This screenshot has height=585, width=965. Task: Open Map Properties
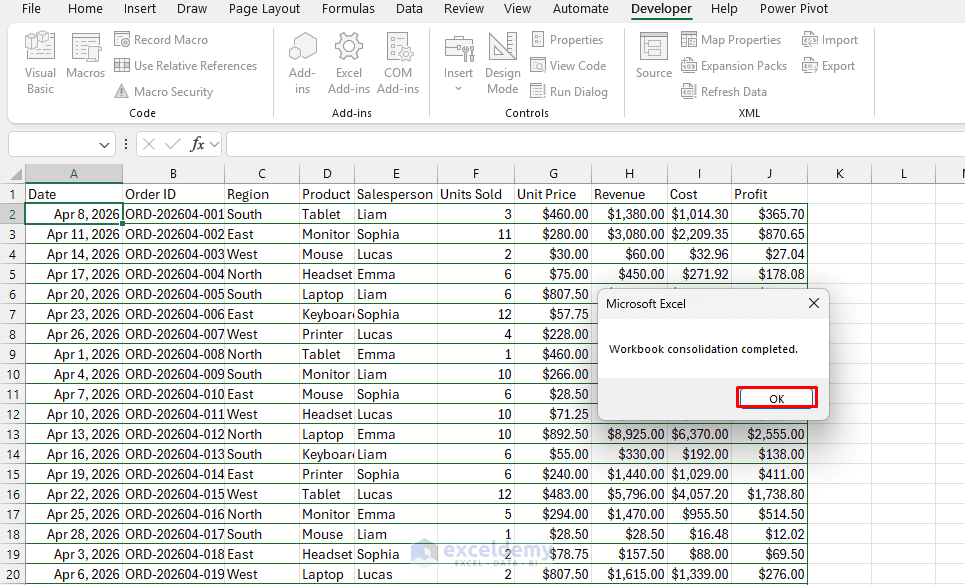click(x=731, y=39)
